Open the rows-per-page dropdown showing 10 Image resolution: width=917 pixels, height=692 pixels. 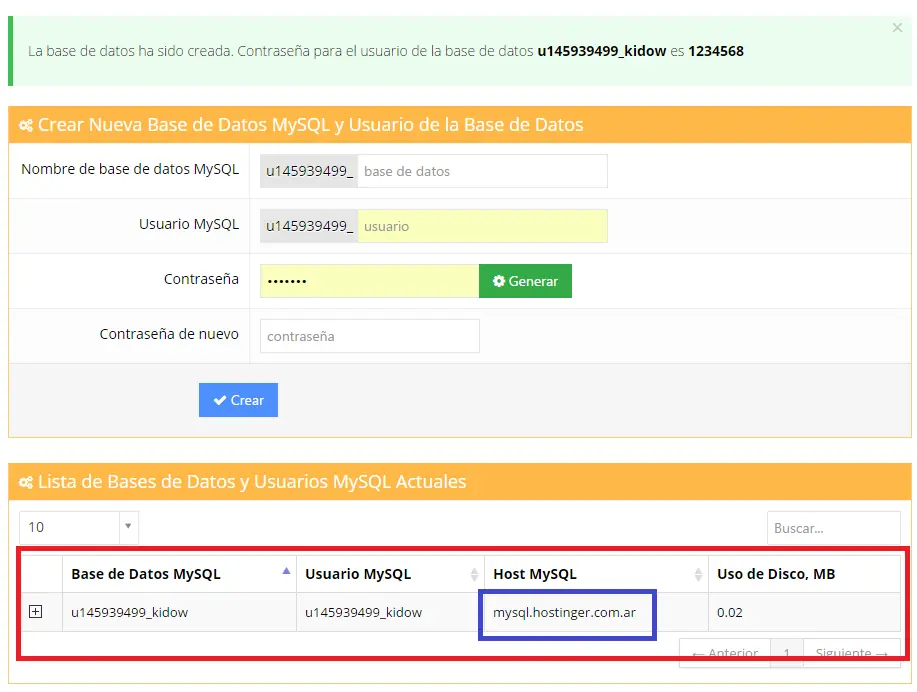click(79, 527)
